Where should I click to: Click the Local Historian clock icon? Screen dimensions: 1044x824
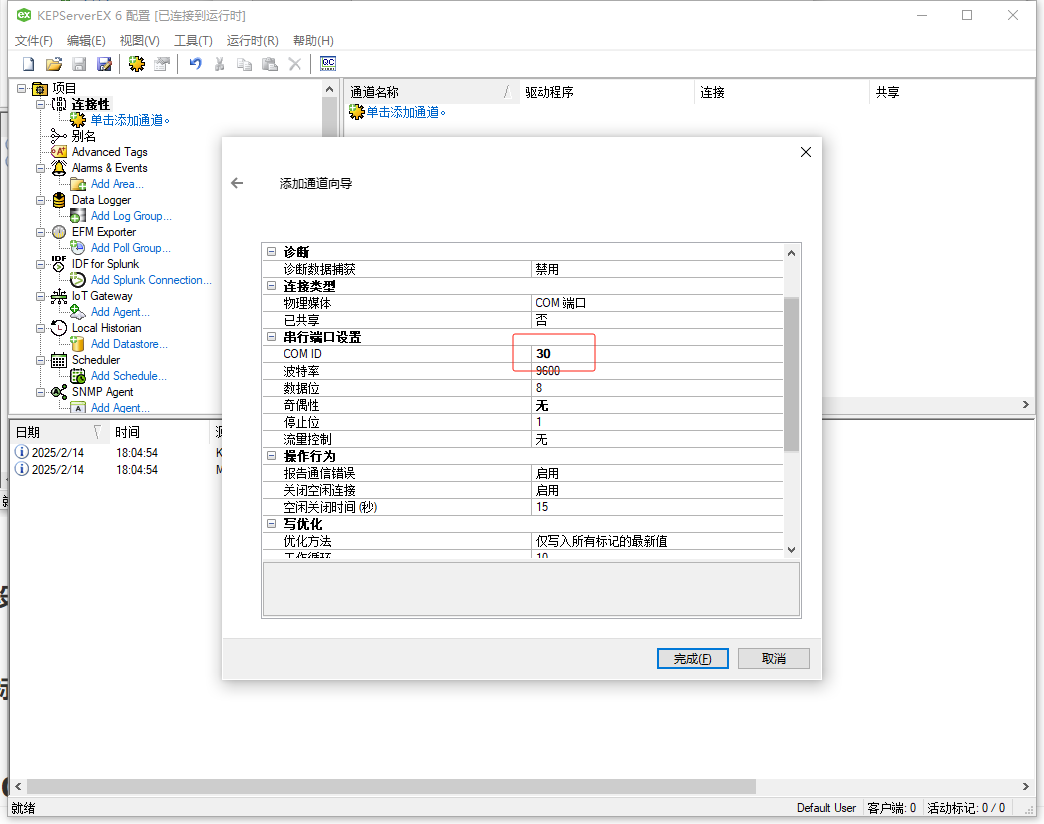click(59, 327)
